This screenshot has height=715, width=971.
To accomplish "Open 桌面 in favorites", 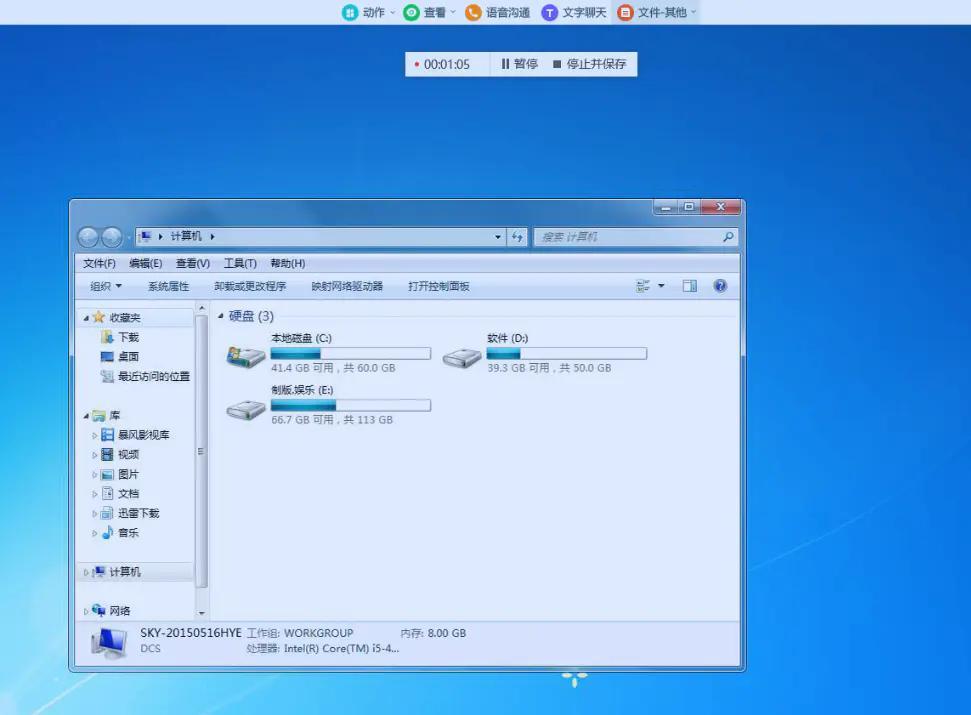I will pos(128,357).
